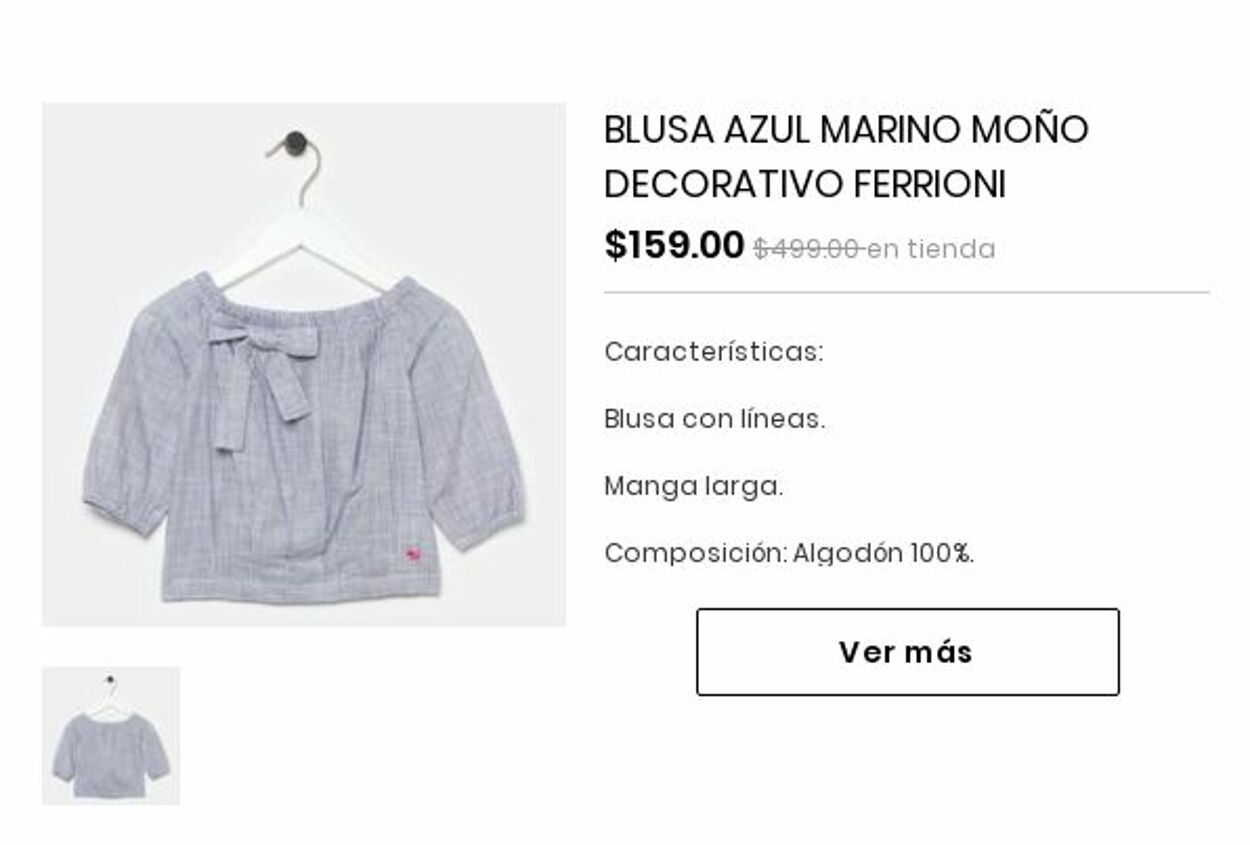Click the pink embroidered logo on blouse
1250x845 pixels.
pos(414,552)
